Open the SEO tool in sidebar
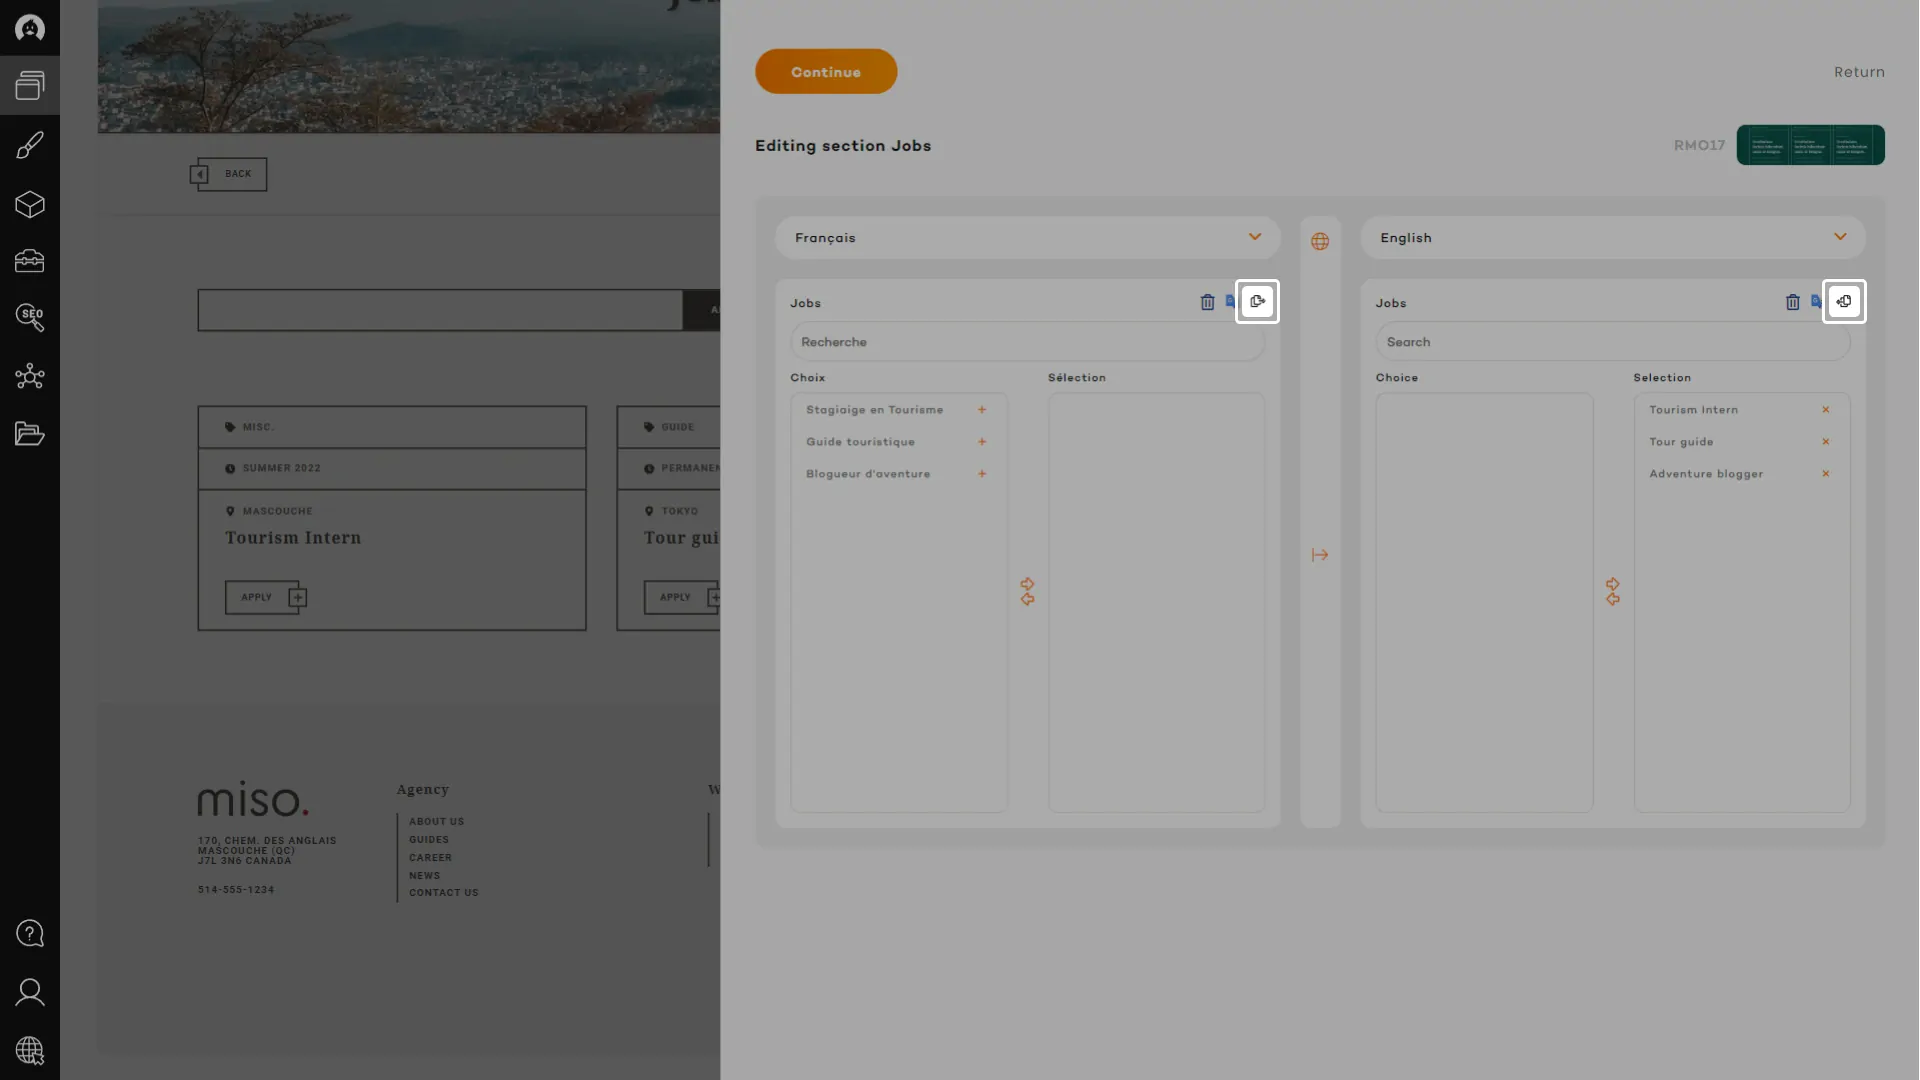Viewport: 1920px width, 1080px height. pyautogui.click(x=30, y=318)
